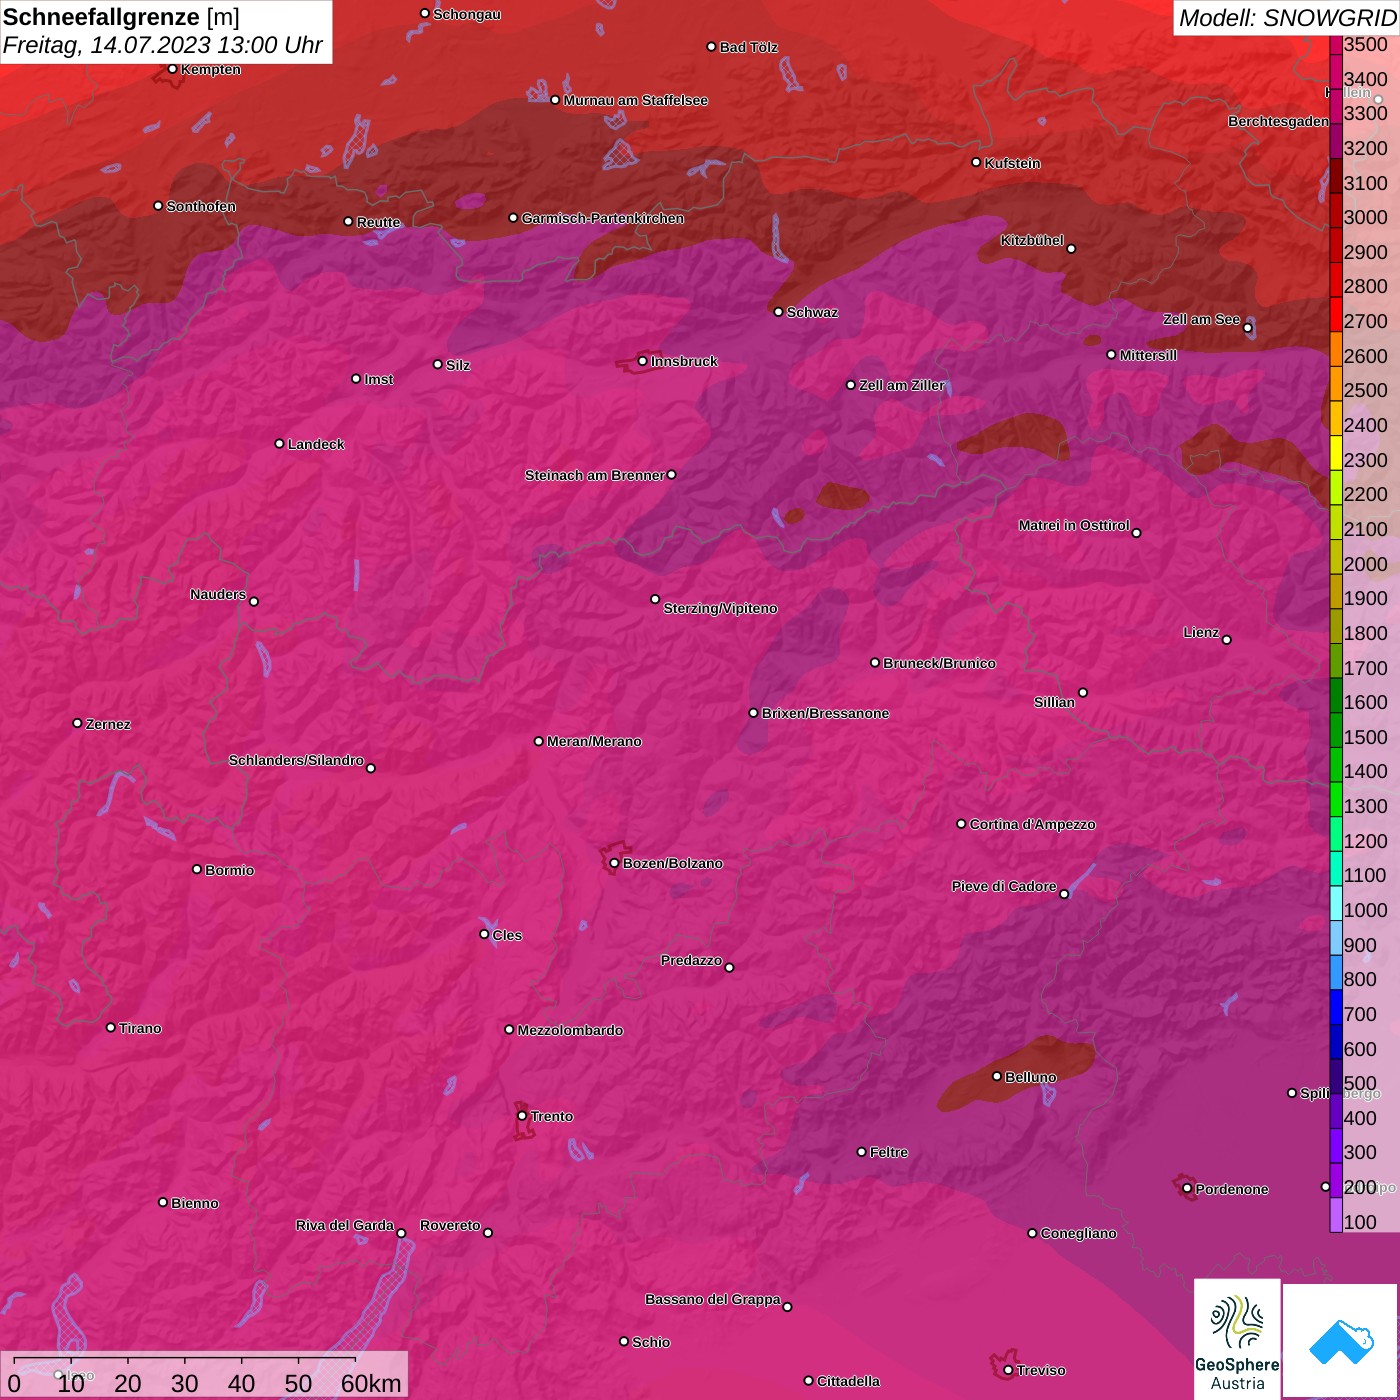Click the GeoSphere Austria logo
Image resolution: width=1400 pixels, height=1400 pixels.
tap(1237, 1339)
